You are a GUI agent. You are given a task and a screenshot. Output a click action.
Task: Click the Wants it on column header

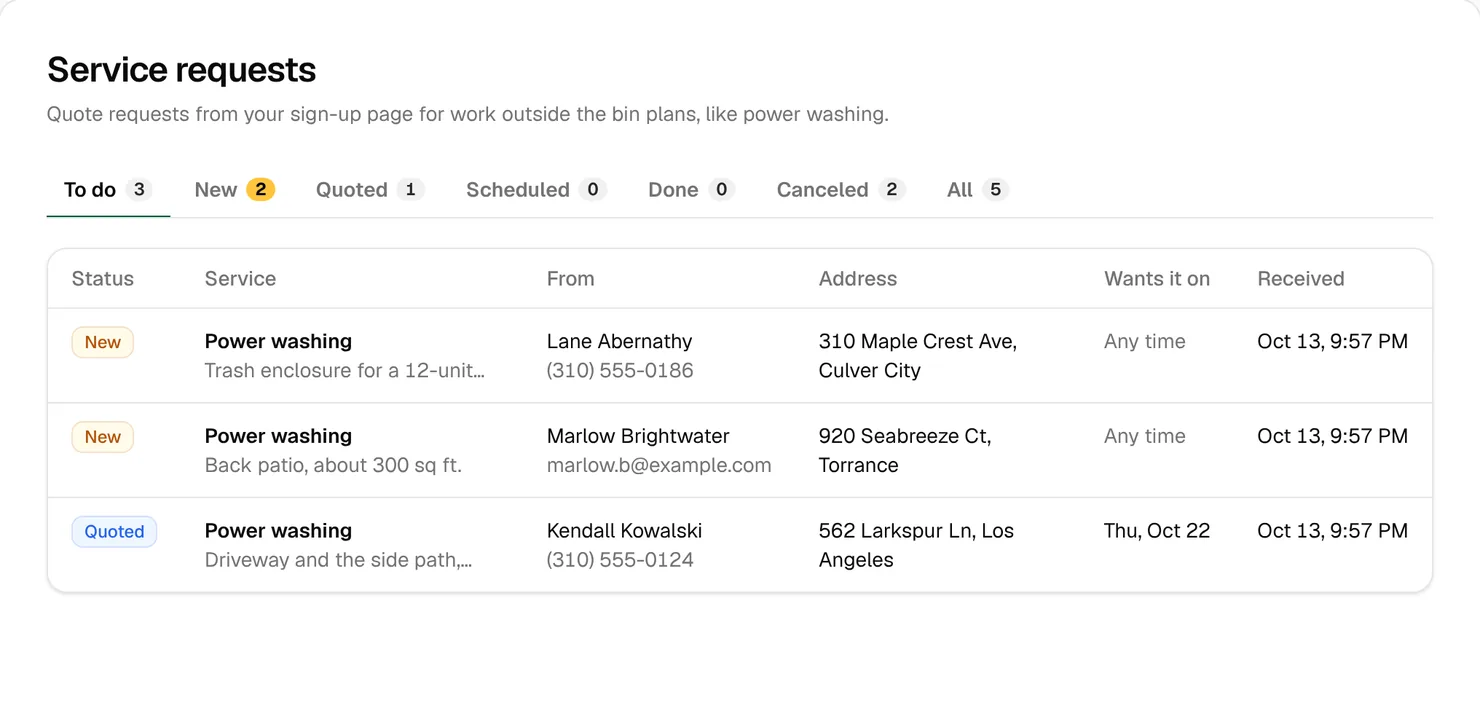coord(1157,279)
